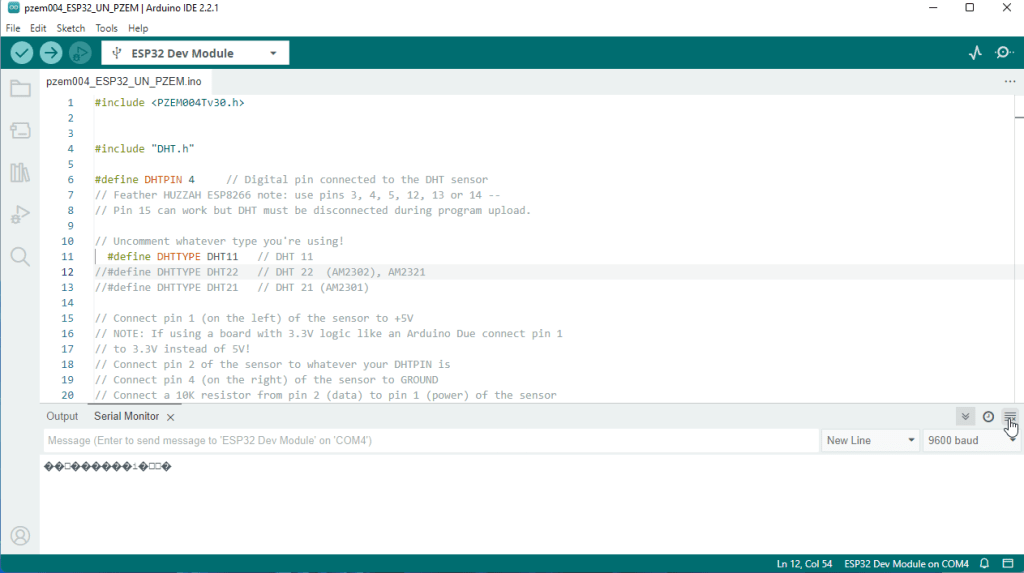Open the 9600 baud rate dropdown

click(x=970, y=440)
